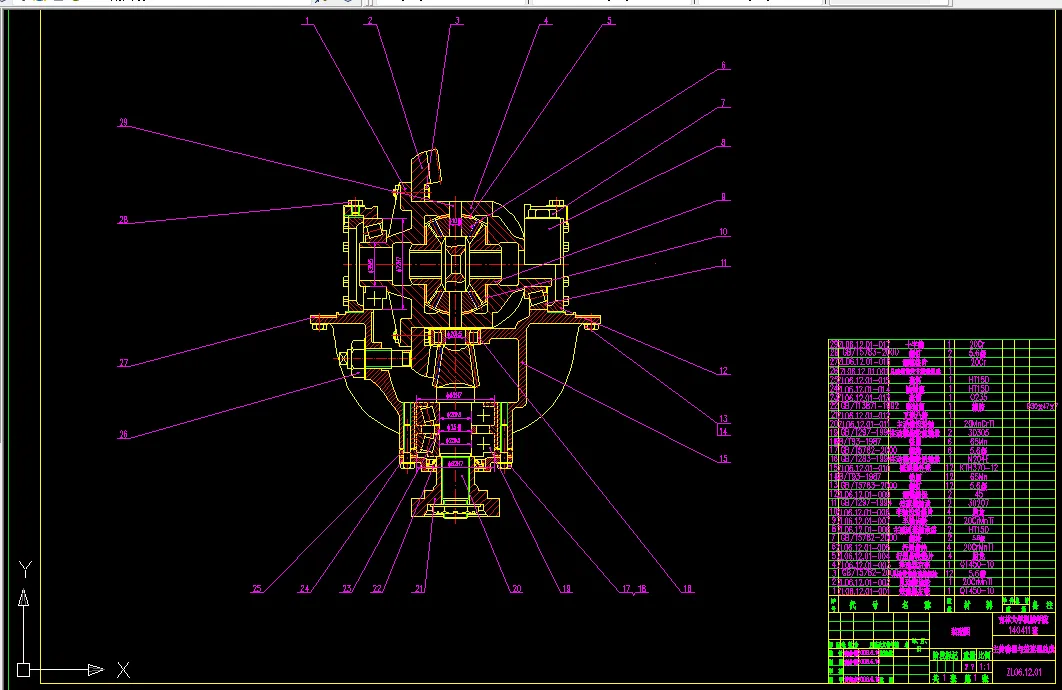
Task: Select part callout number 7
Action: tap(723, 104)
